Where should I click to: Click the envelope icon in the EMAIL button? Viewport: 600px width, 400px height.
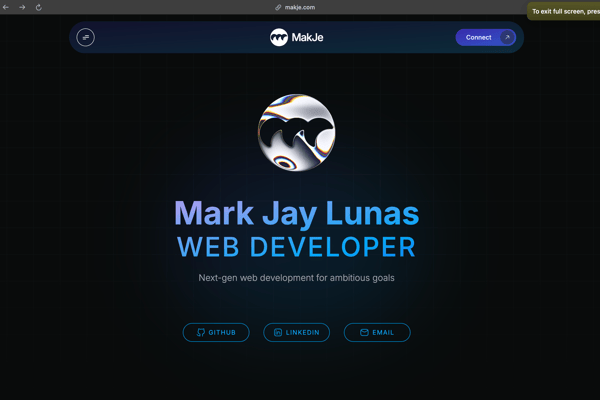[x=364, y=332]
